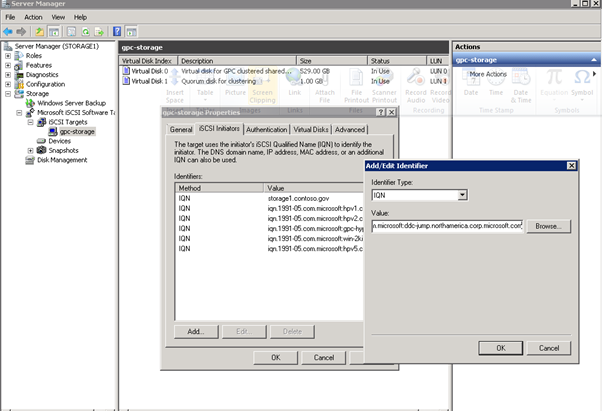Click the Up One Level folder icon
Screen dimensions: 602x411
pos(39,31)
